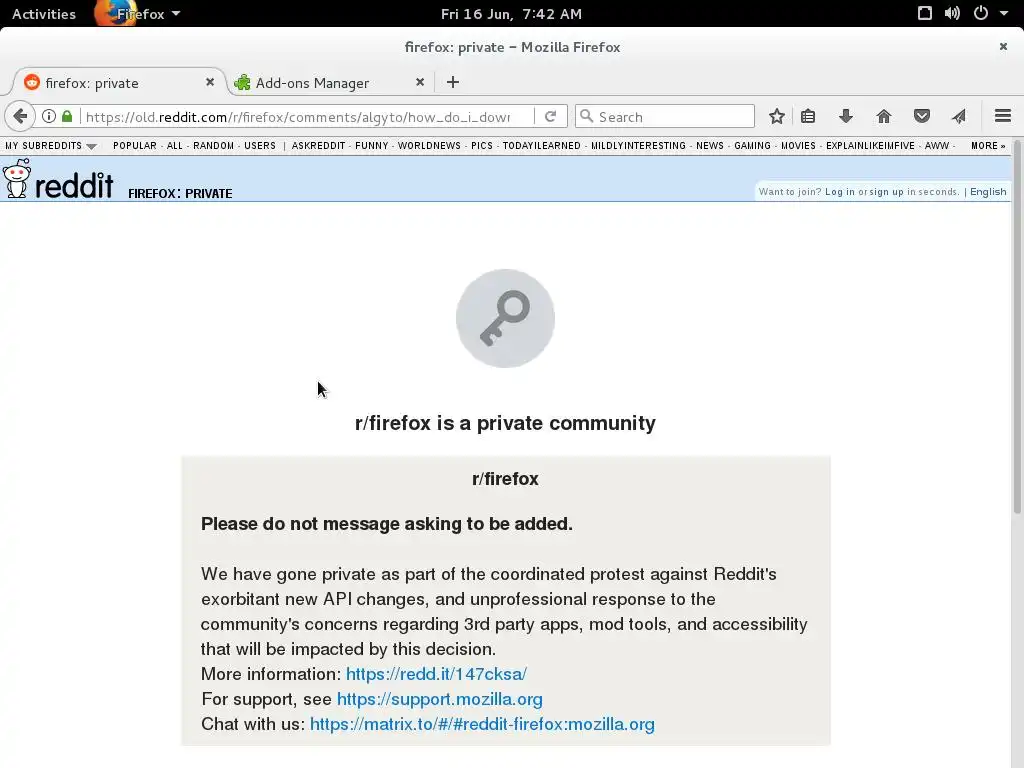Click 'r/firefox is a private community' heading
Screen dimensions: 1024x768
pyautogui.click(x=505, y=423)
